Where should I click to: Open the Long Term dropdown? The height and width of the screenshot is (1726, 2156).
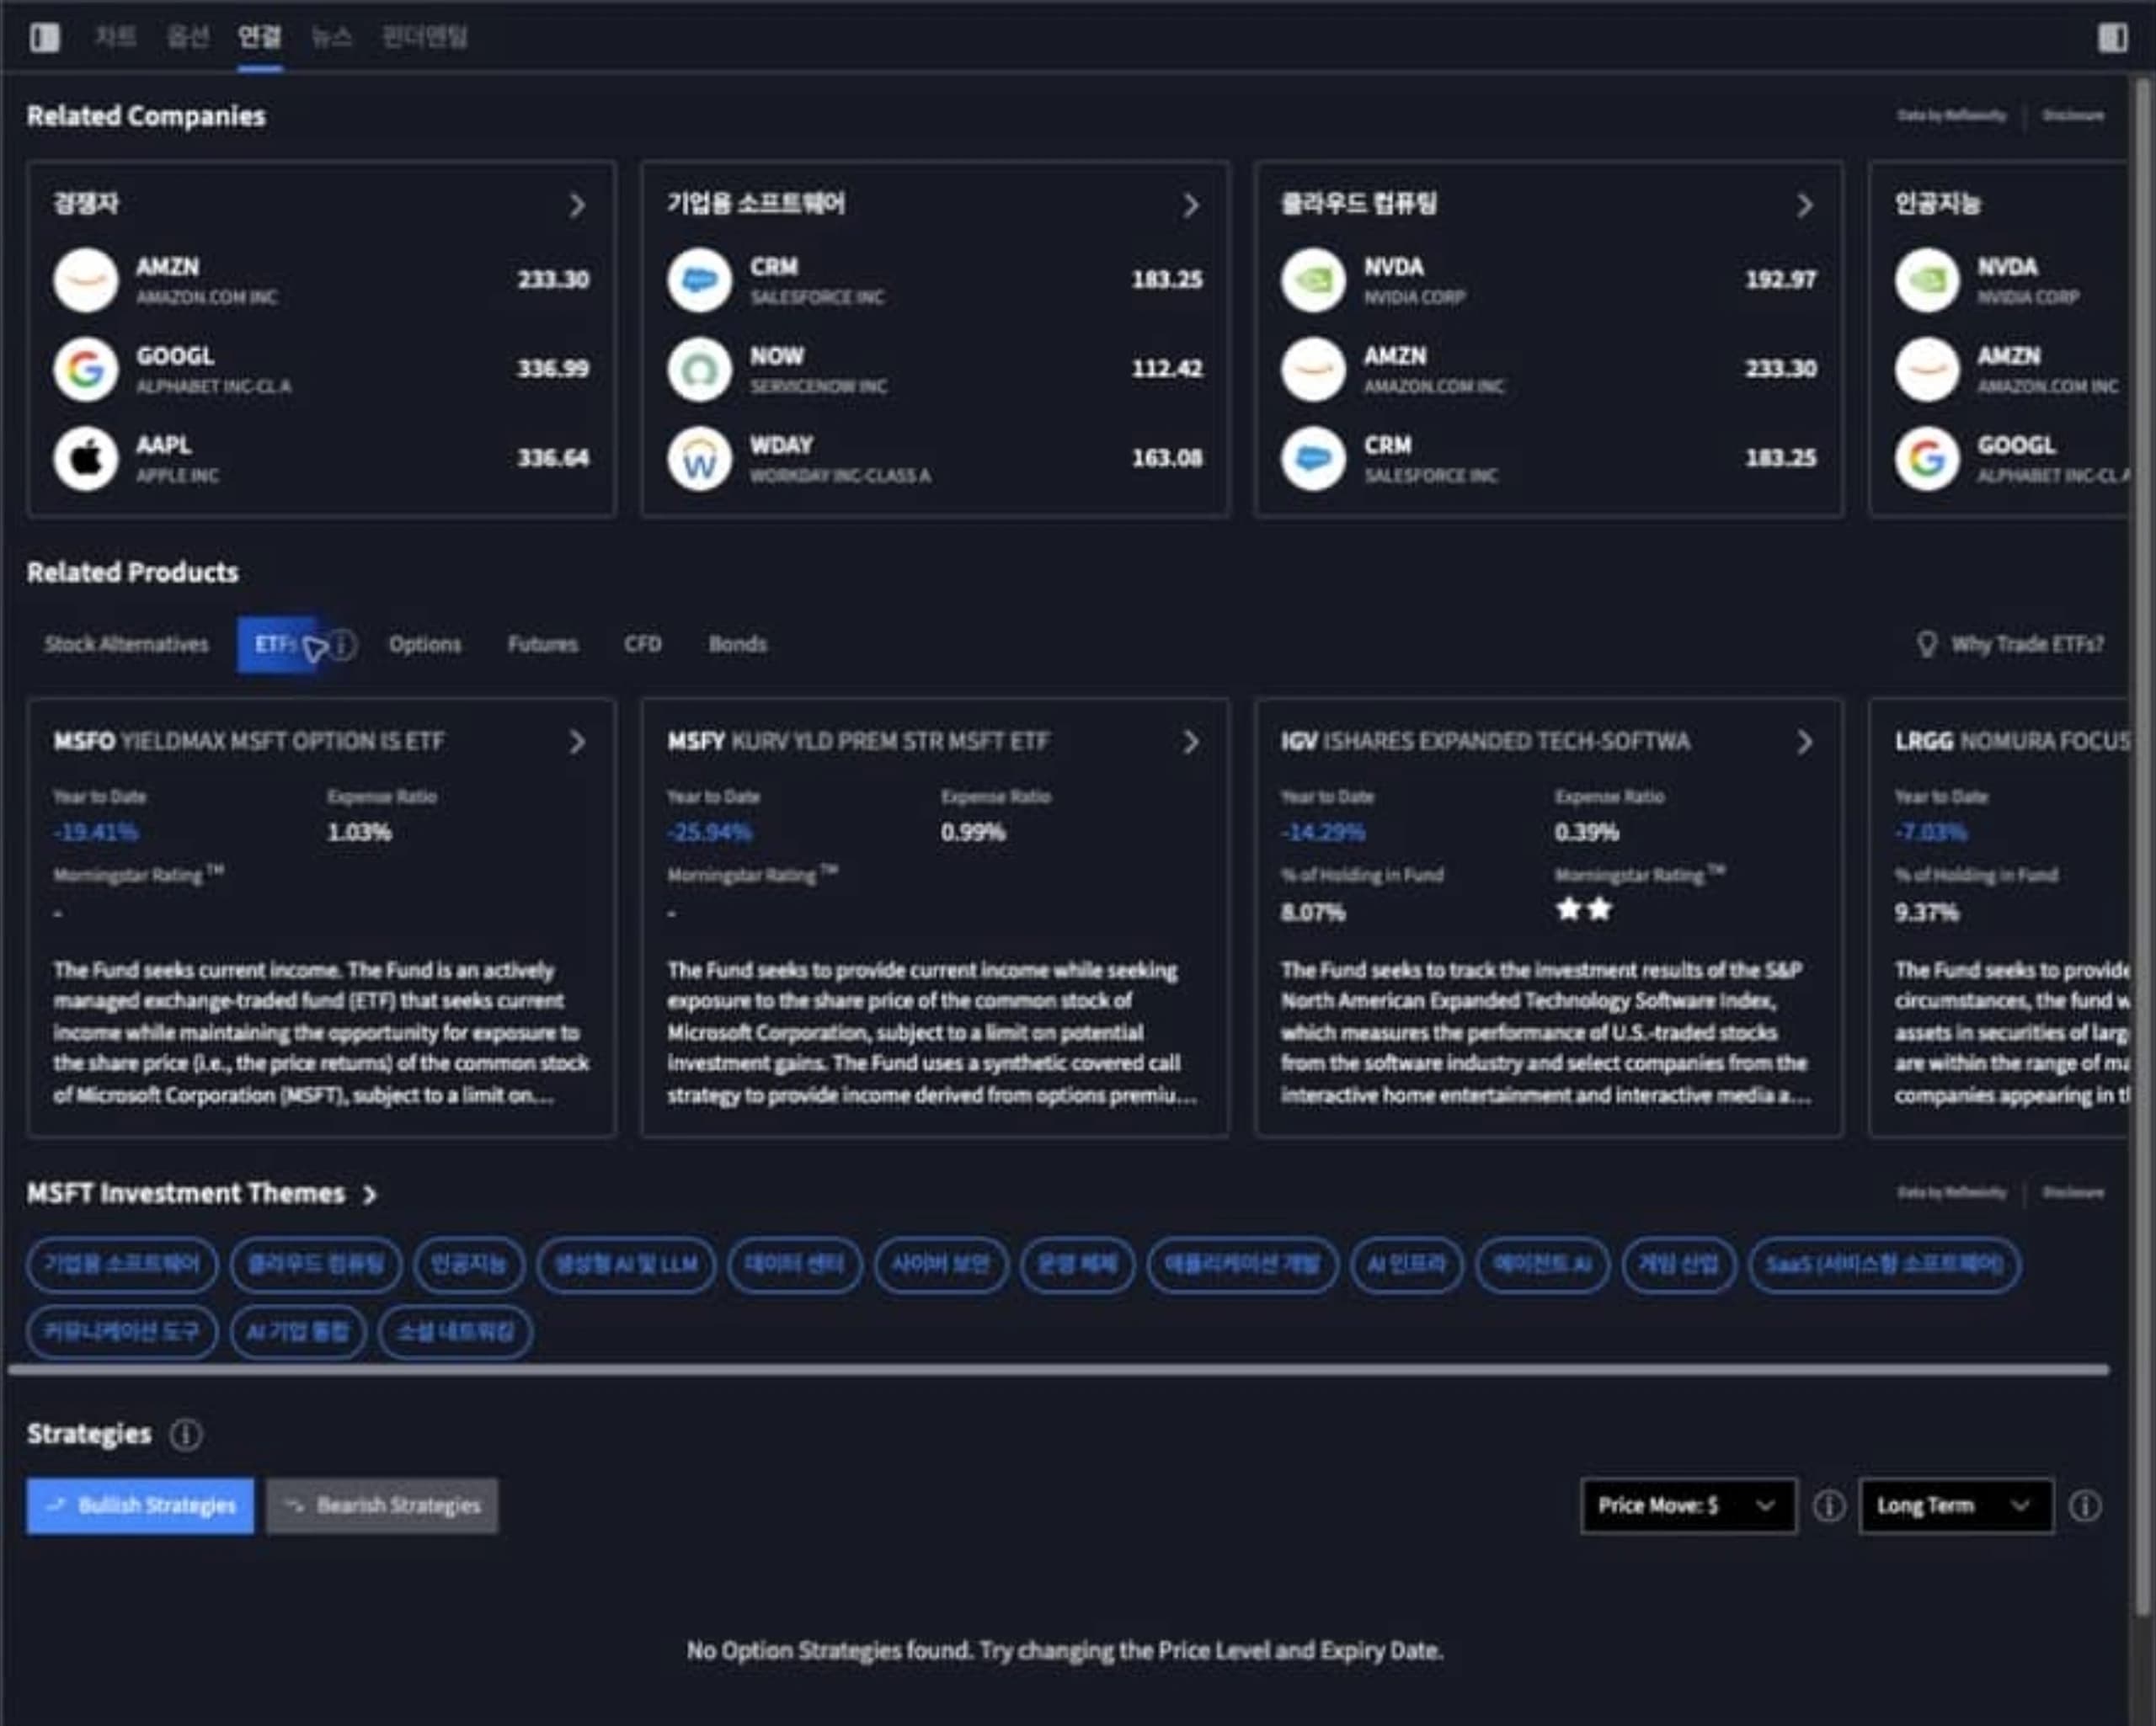pyautogui.click(x=1956, y=1506)
